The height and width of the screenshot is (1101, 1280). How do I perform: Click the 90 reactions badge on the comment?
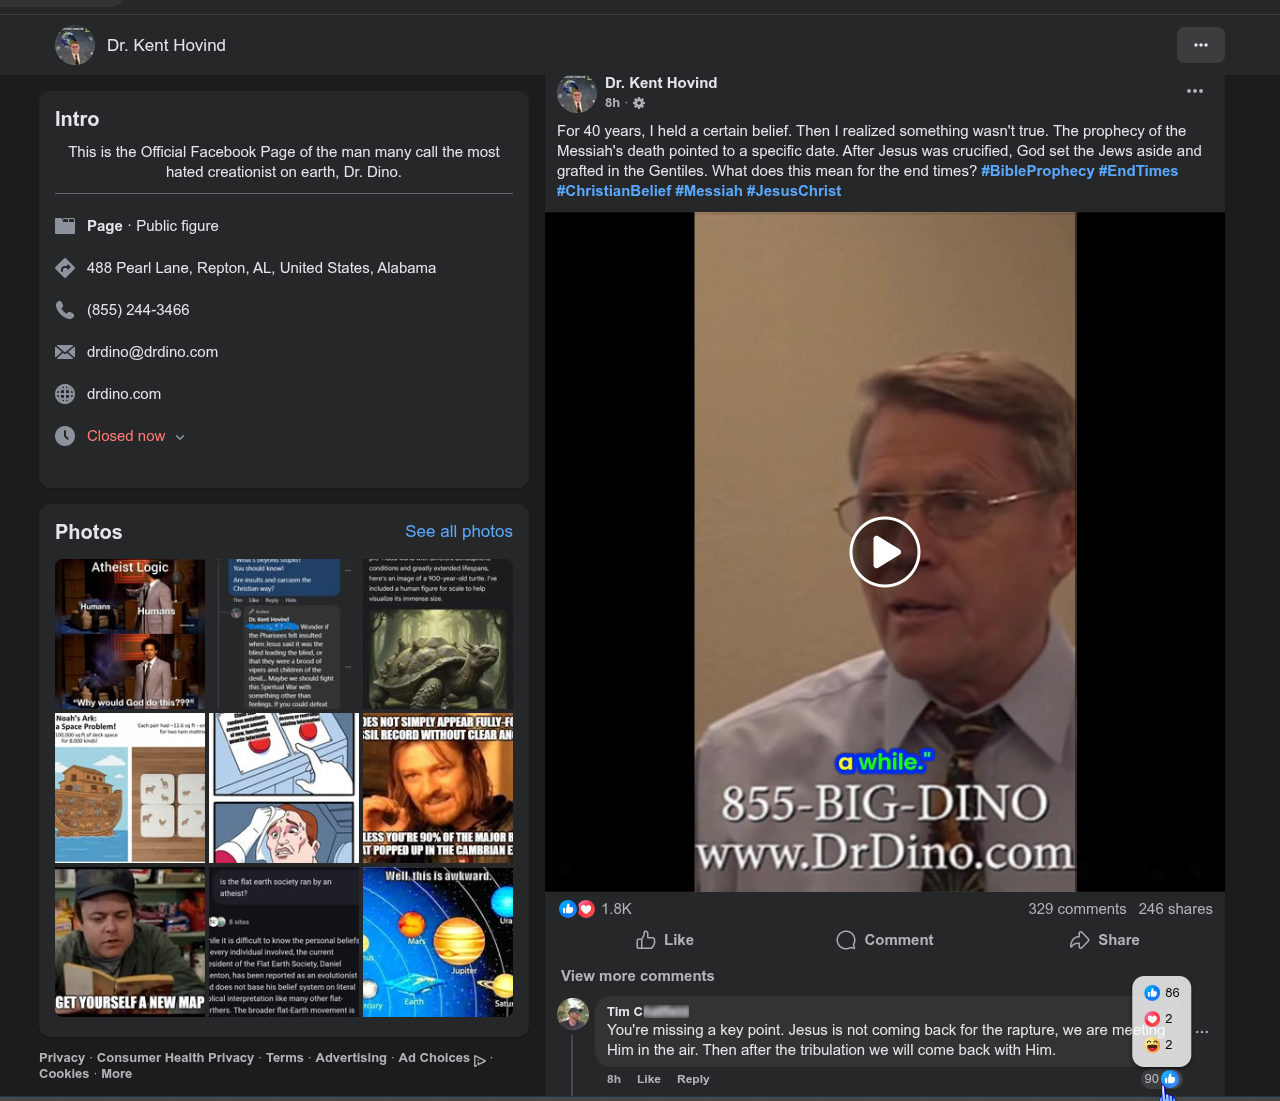click(x=1160, y=1079)
